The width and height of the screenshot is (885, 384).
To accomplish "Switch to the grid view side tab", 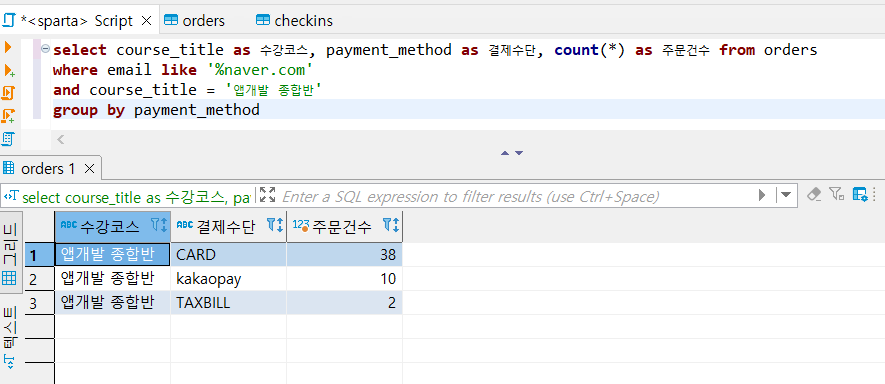I will click(x=10, y=253).
